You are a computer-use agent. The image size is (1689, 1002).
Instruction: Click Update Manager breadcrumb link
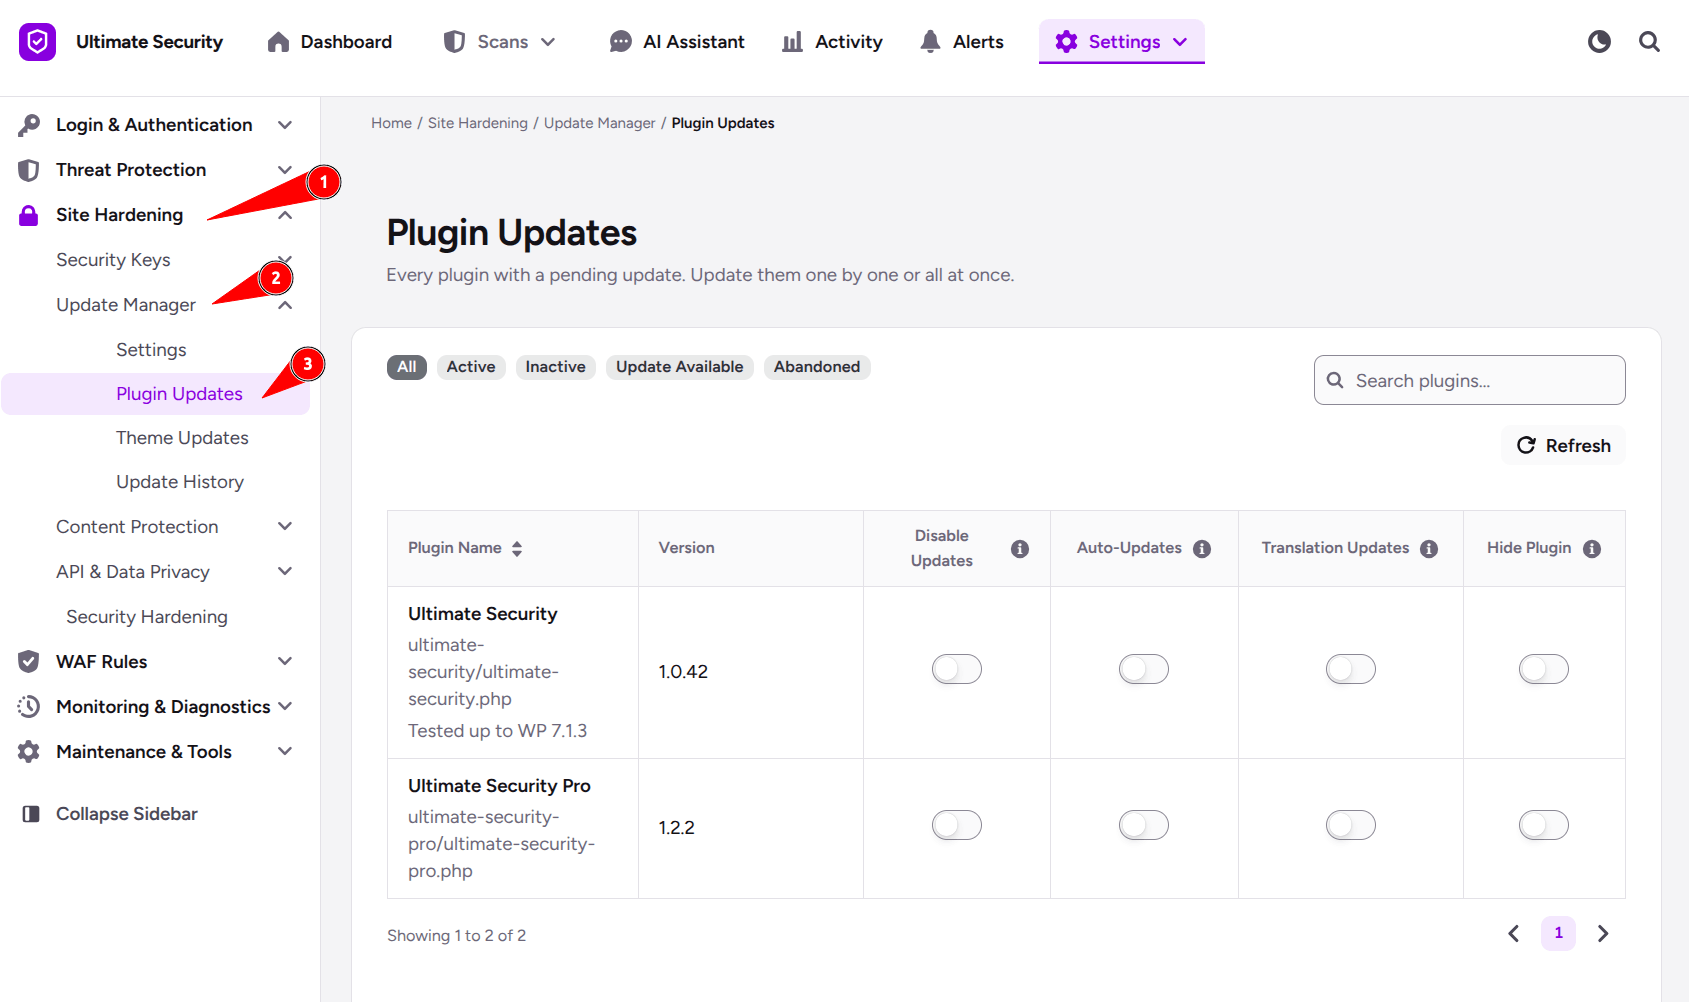(600, 123)
